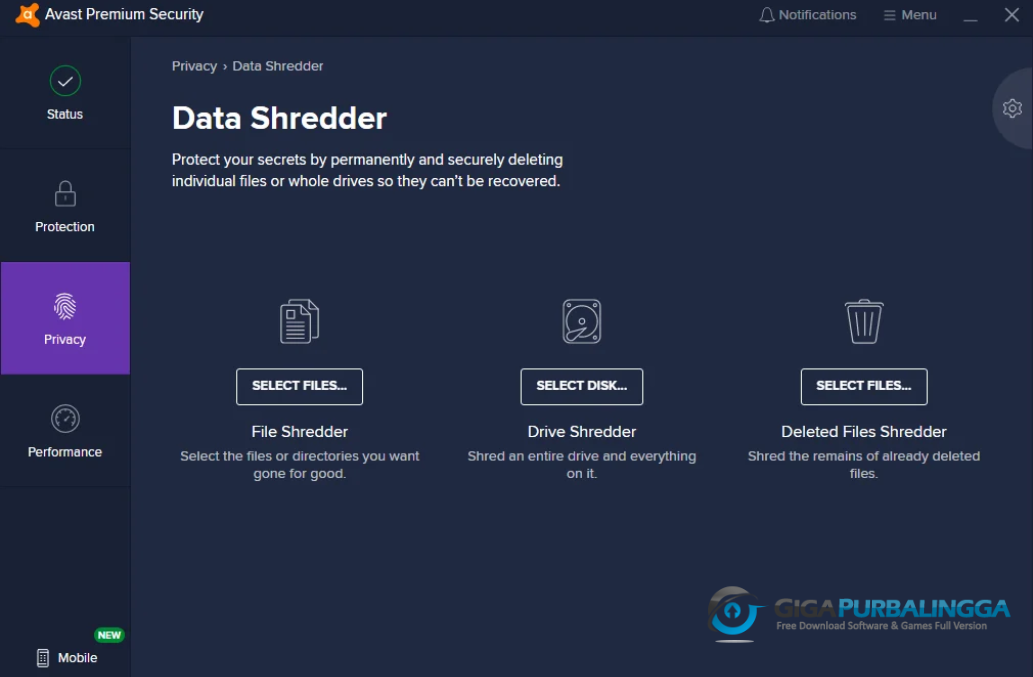Open the Performance section

[65, 431]
